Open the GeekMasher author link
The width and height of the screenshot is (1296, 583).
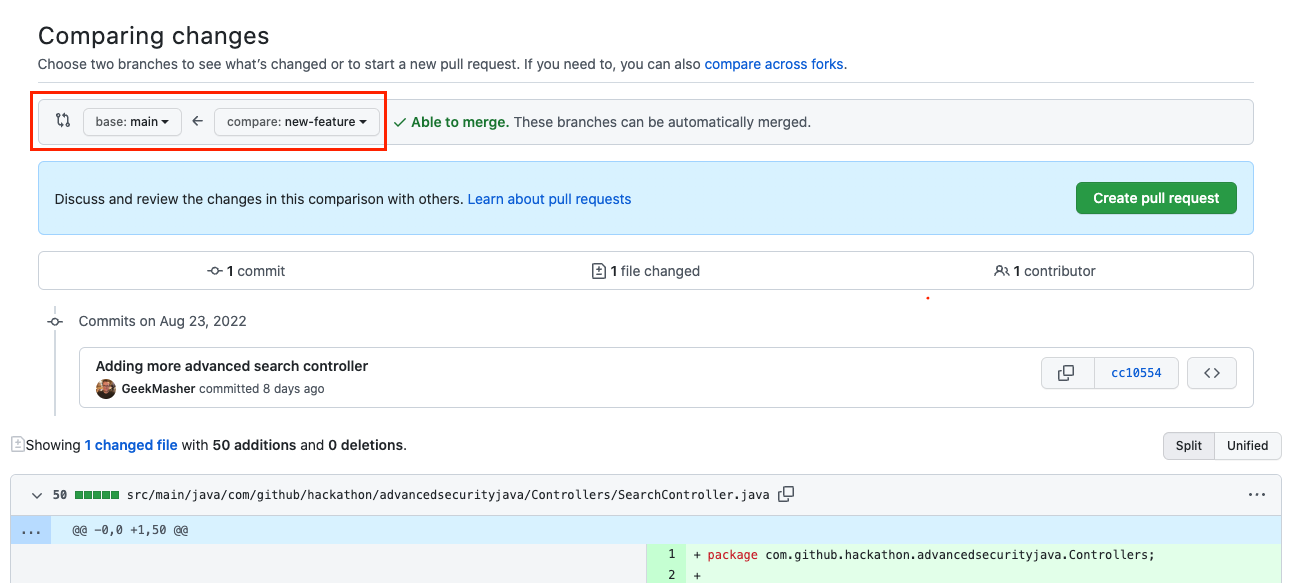[x=158, y=389]
